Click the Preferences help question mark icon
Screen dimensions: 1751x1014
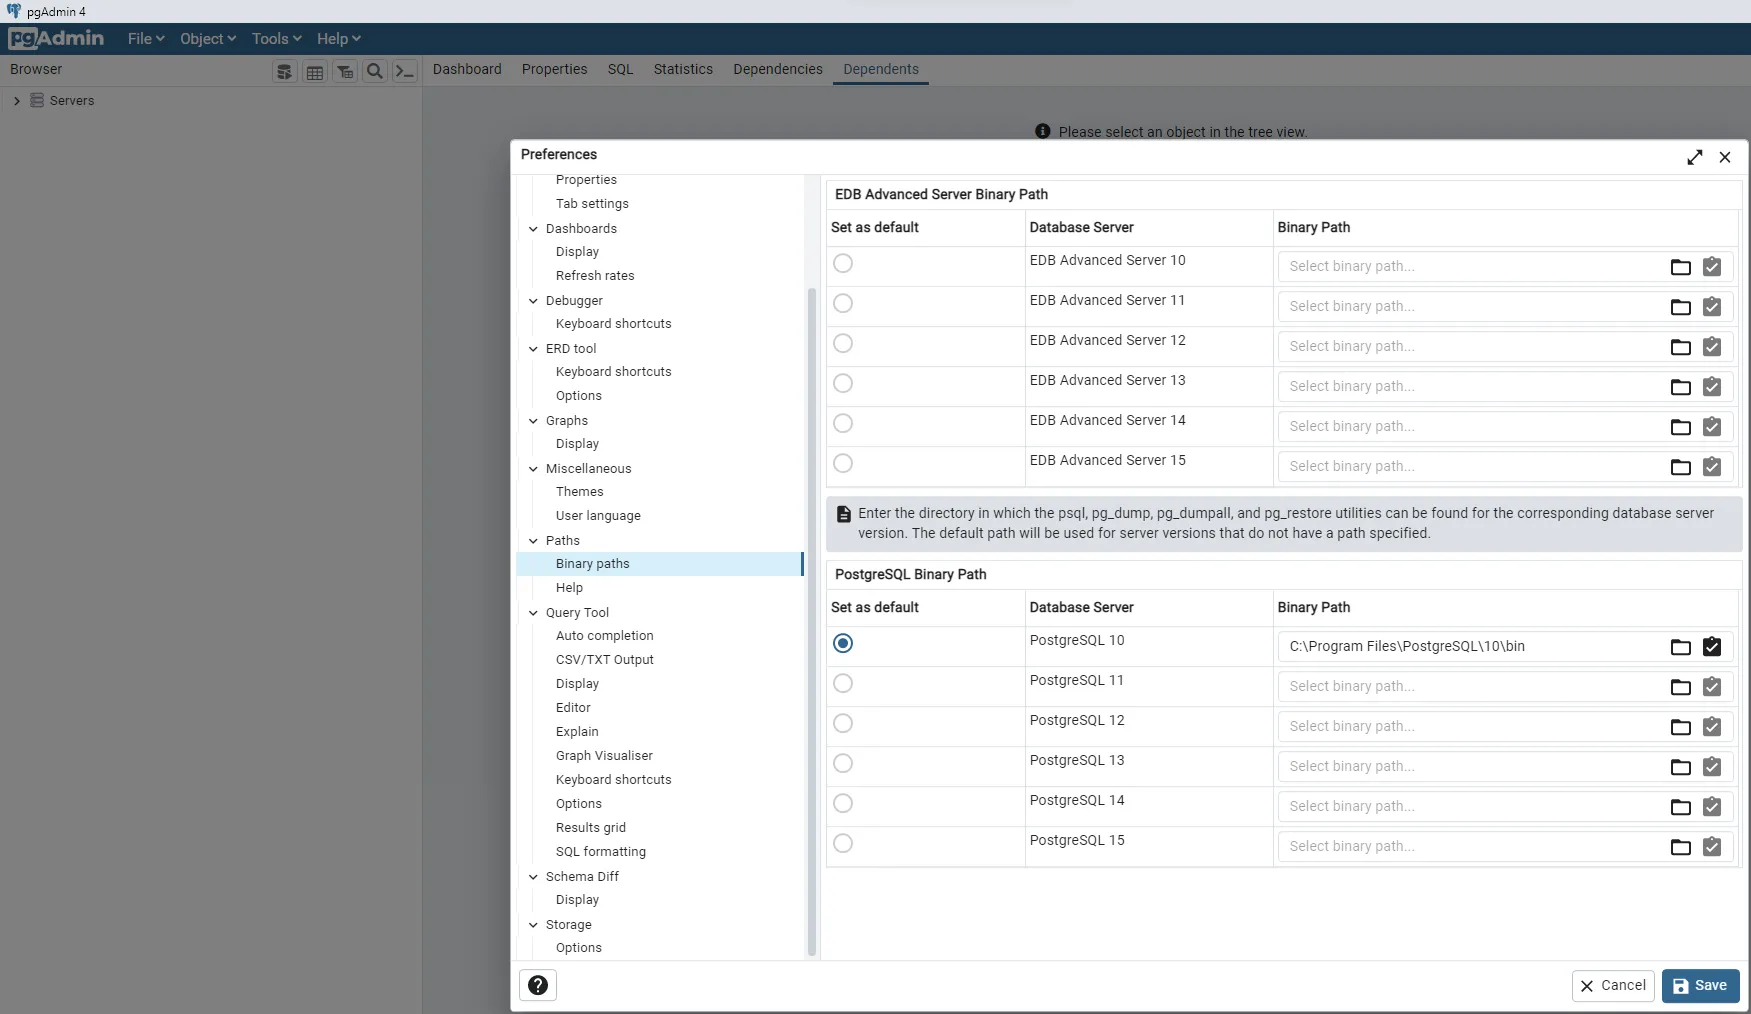(x=538, y=985)
